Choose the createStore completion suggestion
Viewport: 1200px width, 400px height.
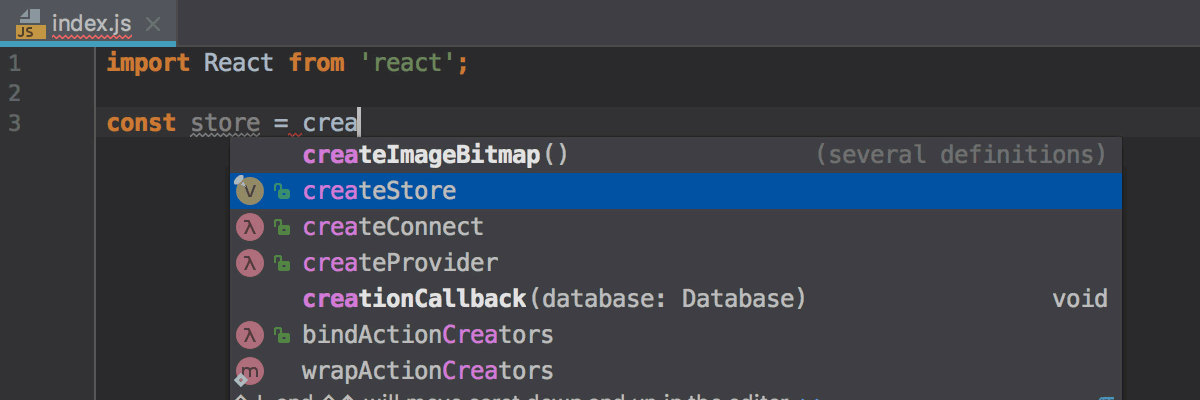[x=379, y=191]
